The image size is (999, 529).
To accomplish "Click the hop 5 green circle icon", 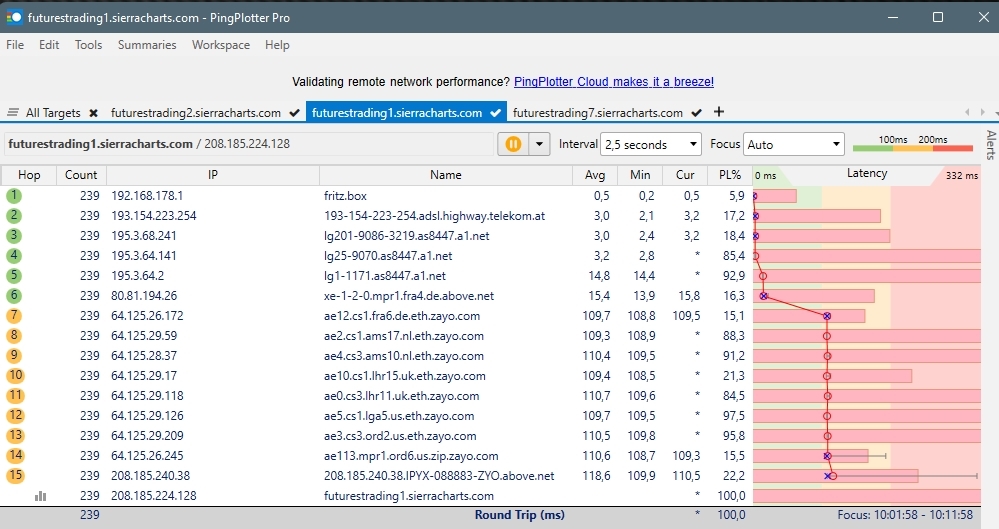I will (x=14, y=275).
